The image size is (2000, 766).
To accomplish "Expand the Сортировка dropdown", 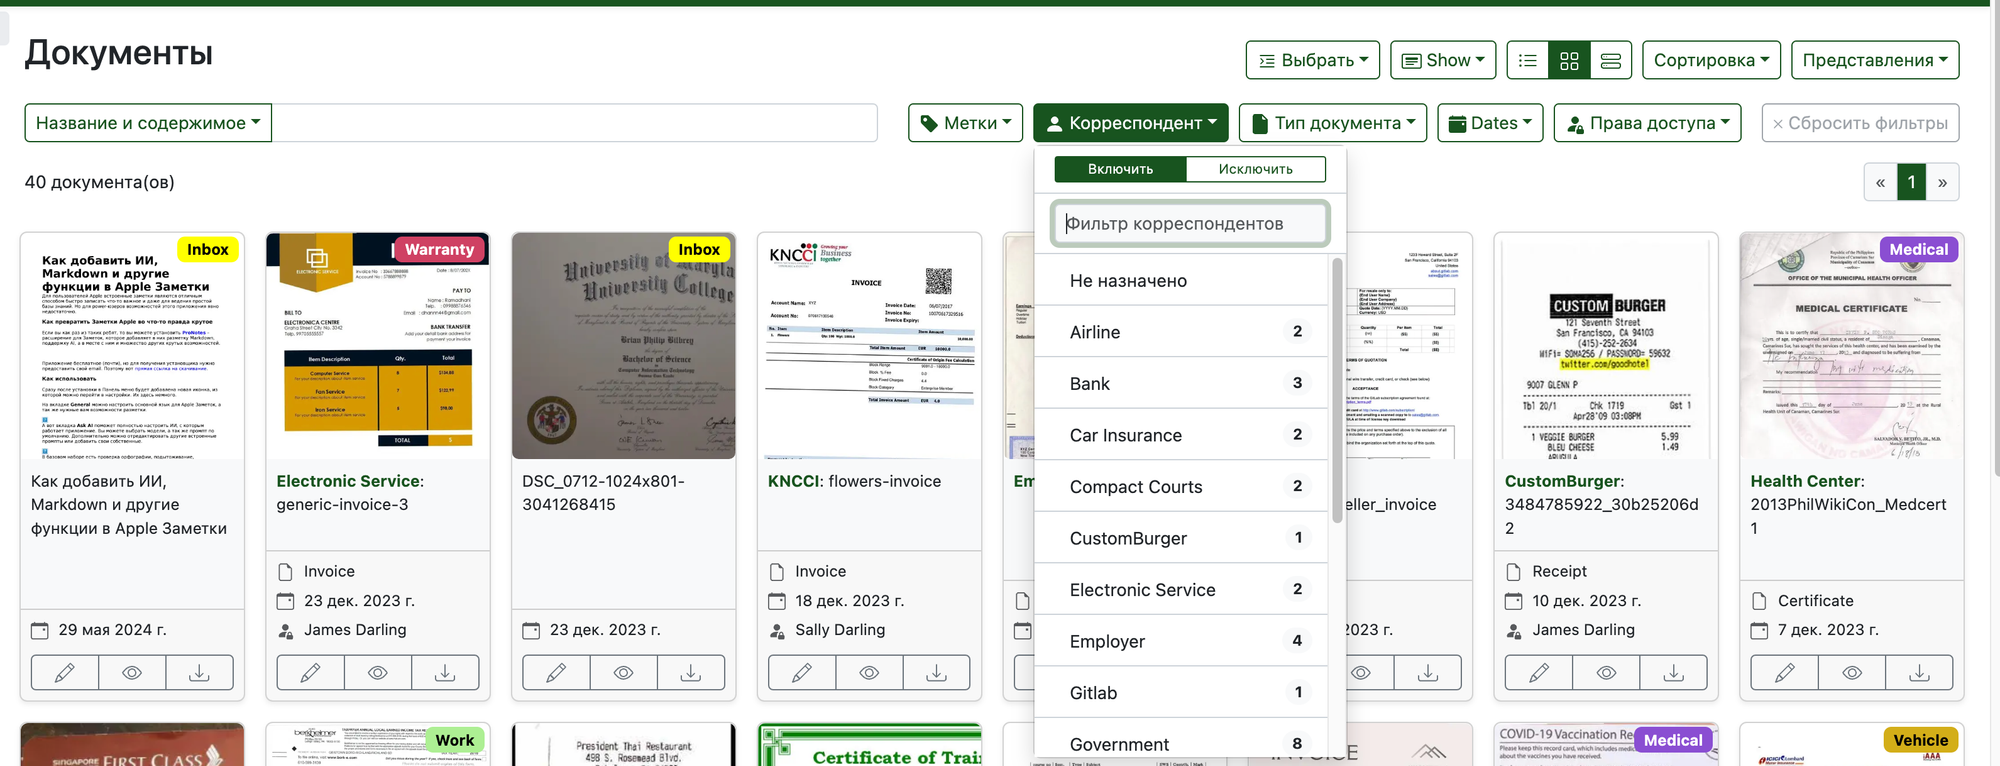I will (1711, 60).
